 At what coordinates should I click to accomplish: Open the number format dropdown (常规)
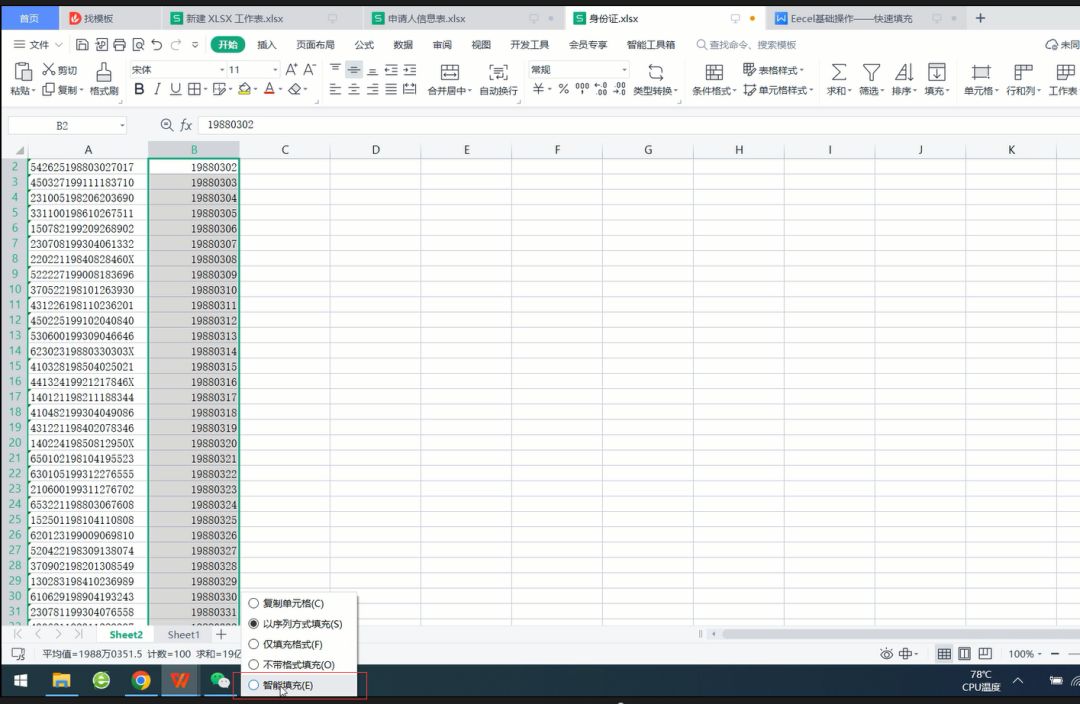pos(624,70)
